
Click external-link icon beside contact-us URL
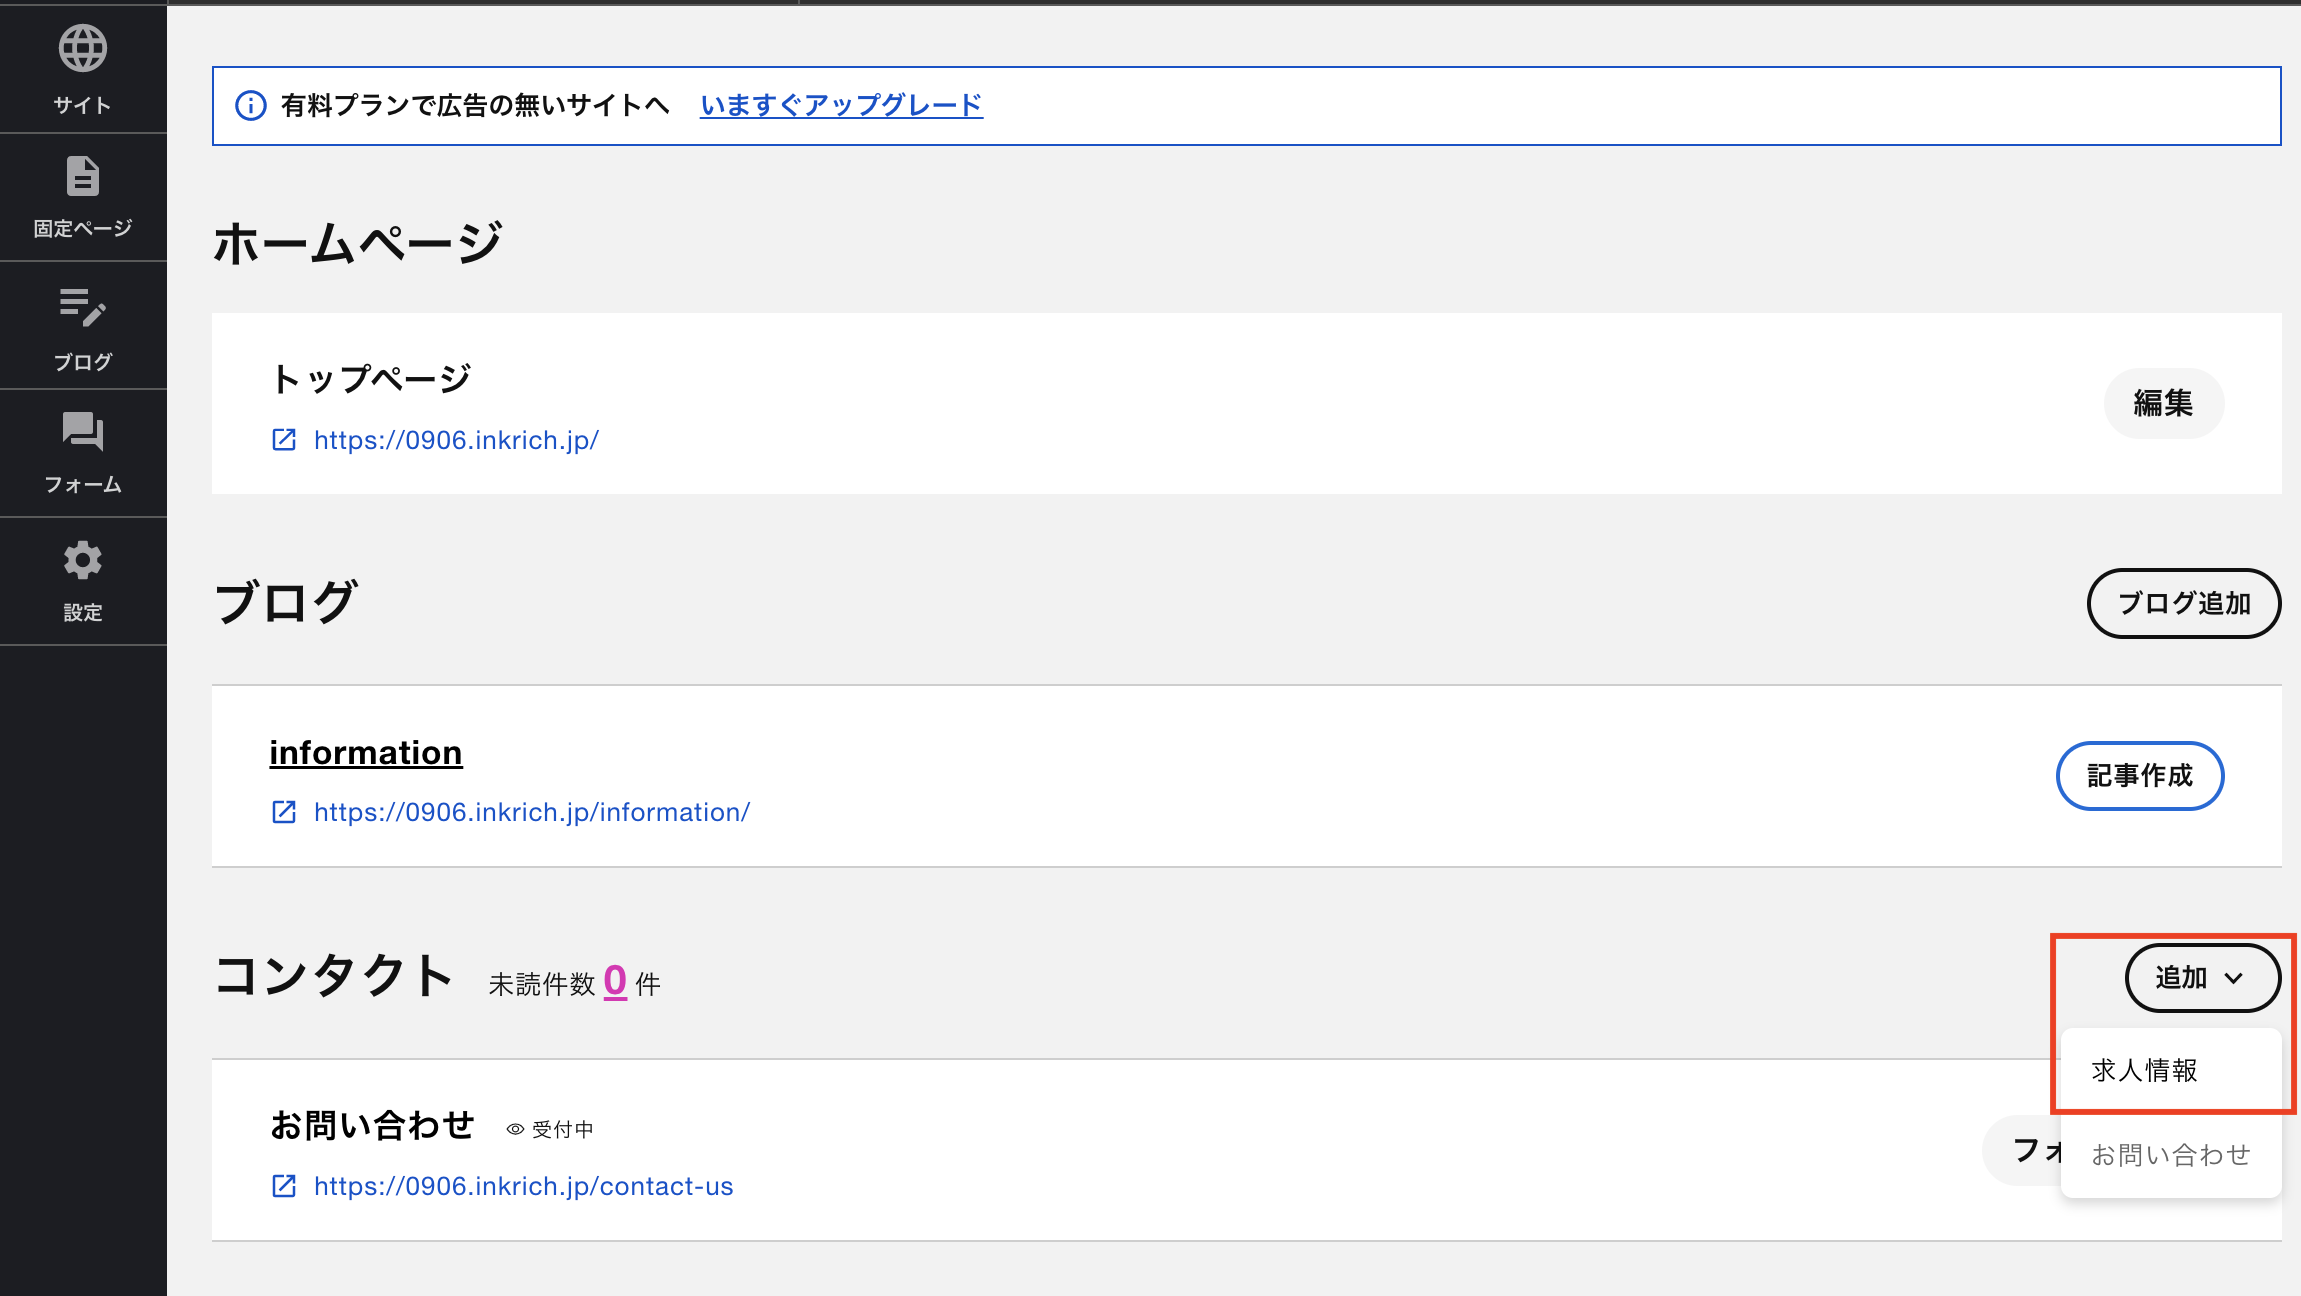[x=284, y=1186]
